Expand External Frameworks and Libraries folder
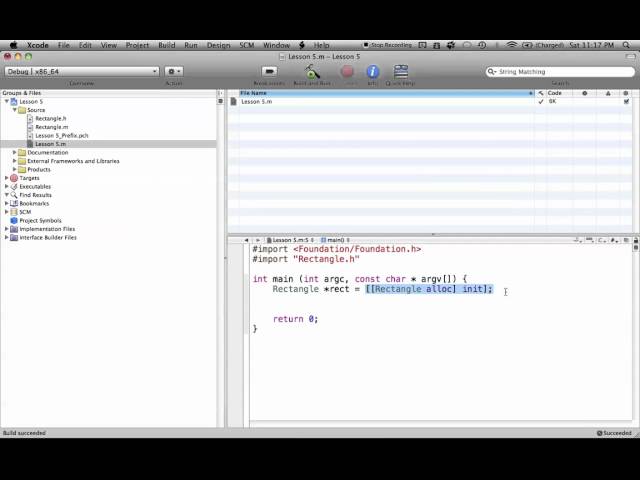 tap(15, 161)
